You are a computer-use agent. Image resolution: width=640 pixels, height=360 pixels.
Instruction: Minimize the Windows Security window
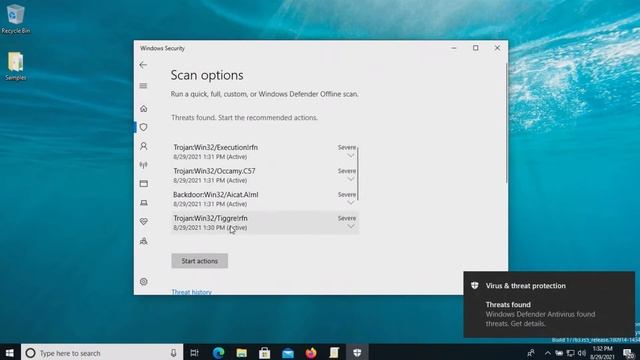(x=454, y=48)
